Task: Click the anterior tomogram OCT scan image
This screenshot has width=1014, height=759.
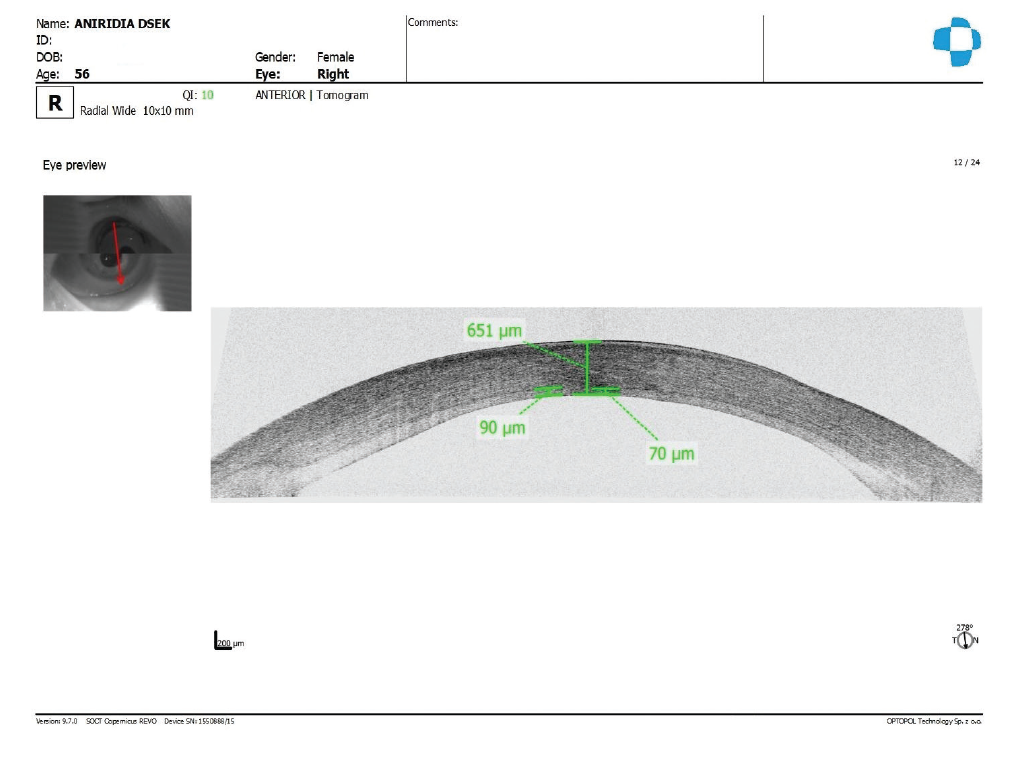Action: coord(596,405)
